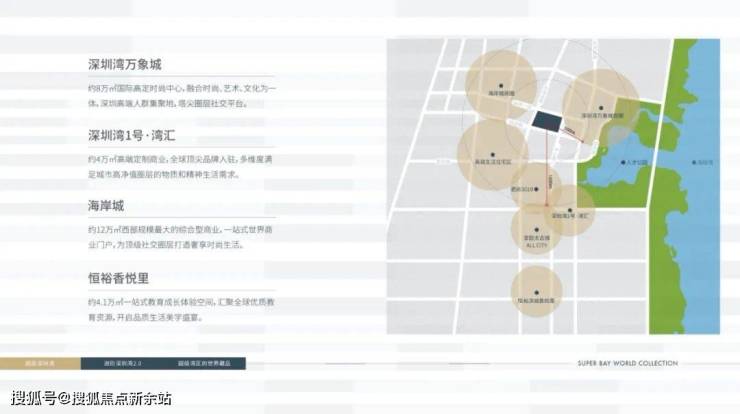
Task: Click the description starting 约4.1万㎡
Action: (x=181, y=310)
